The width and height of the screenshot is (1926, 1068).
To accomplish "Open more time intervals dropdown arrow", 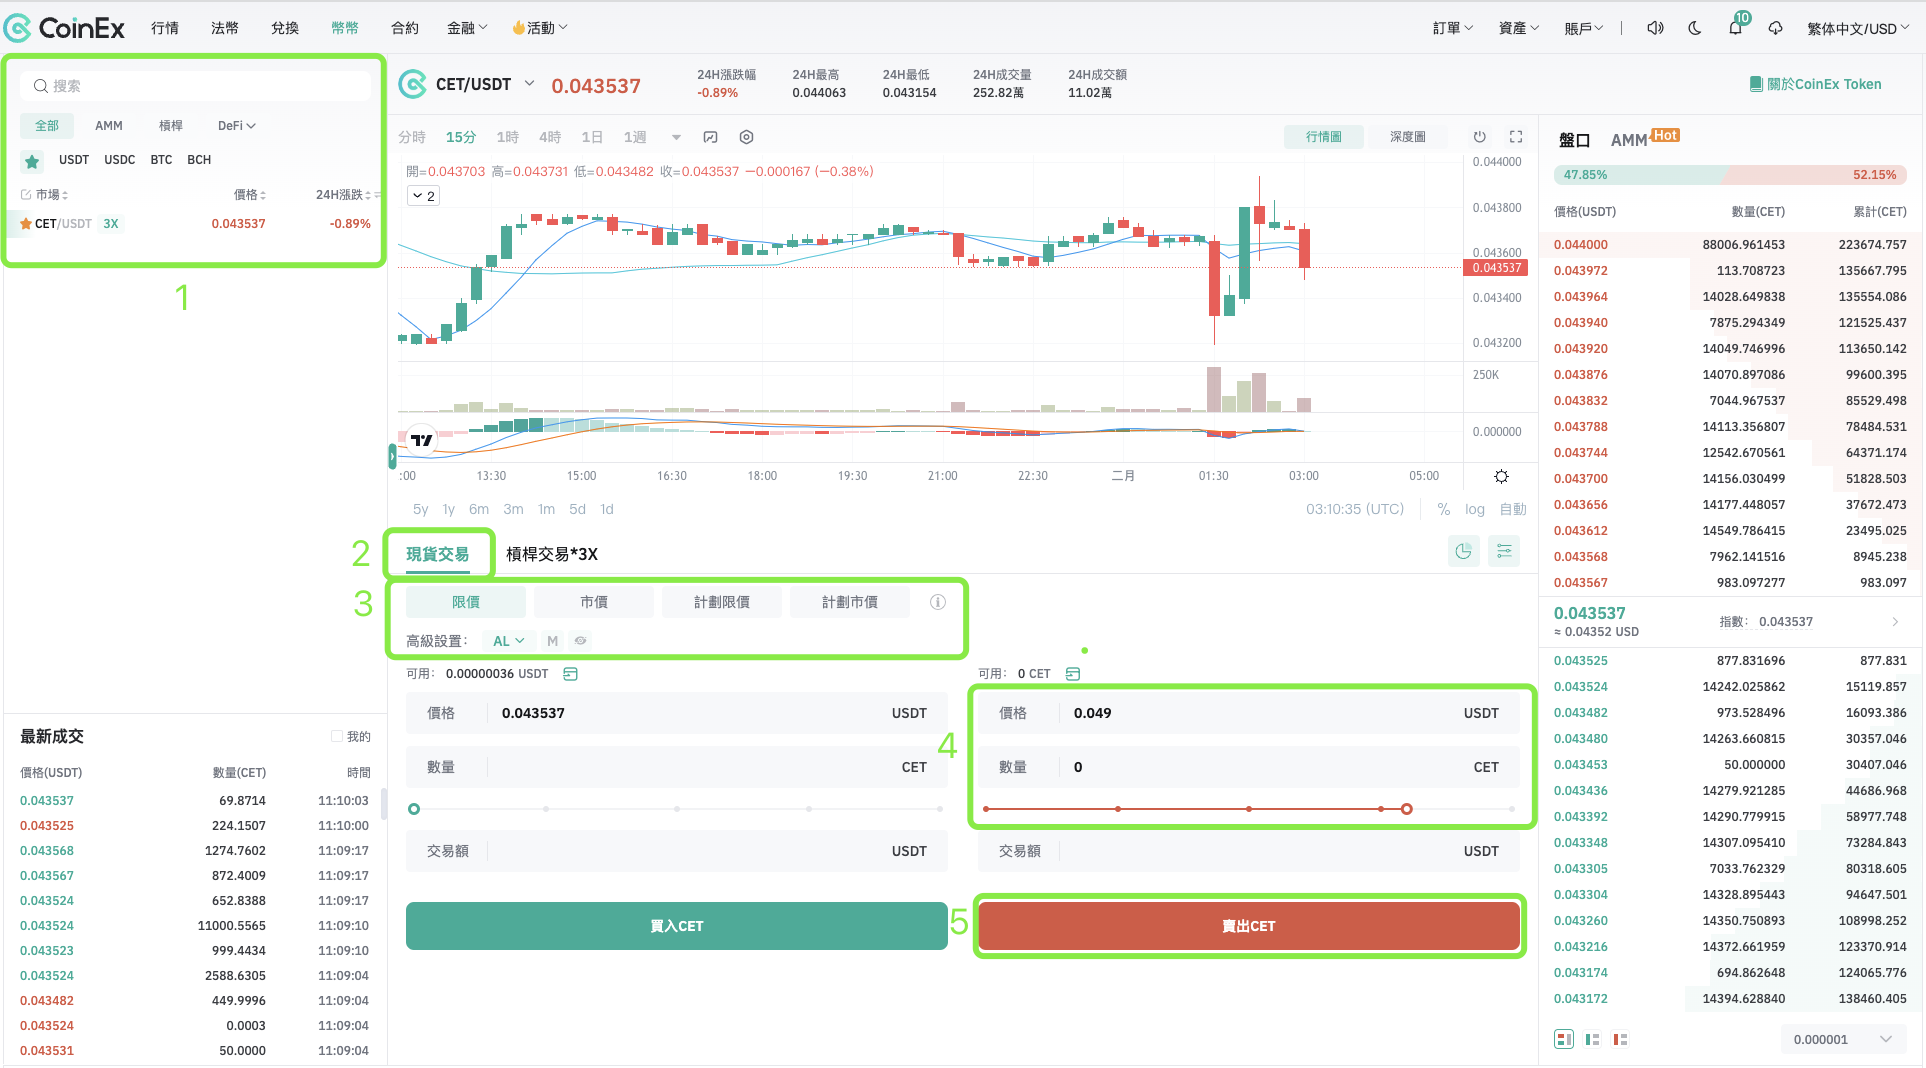I will tap(676, 137).
